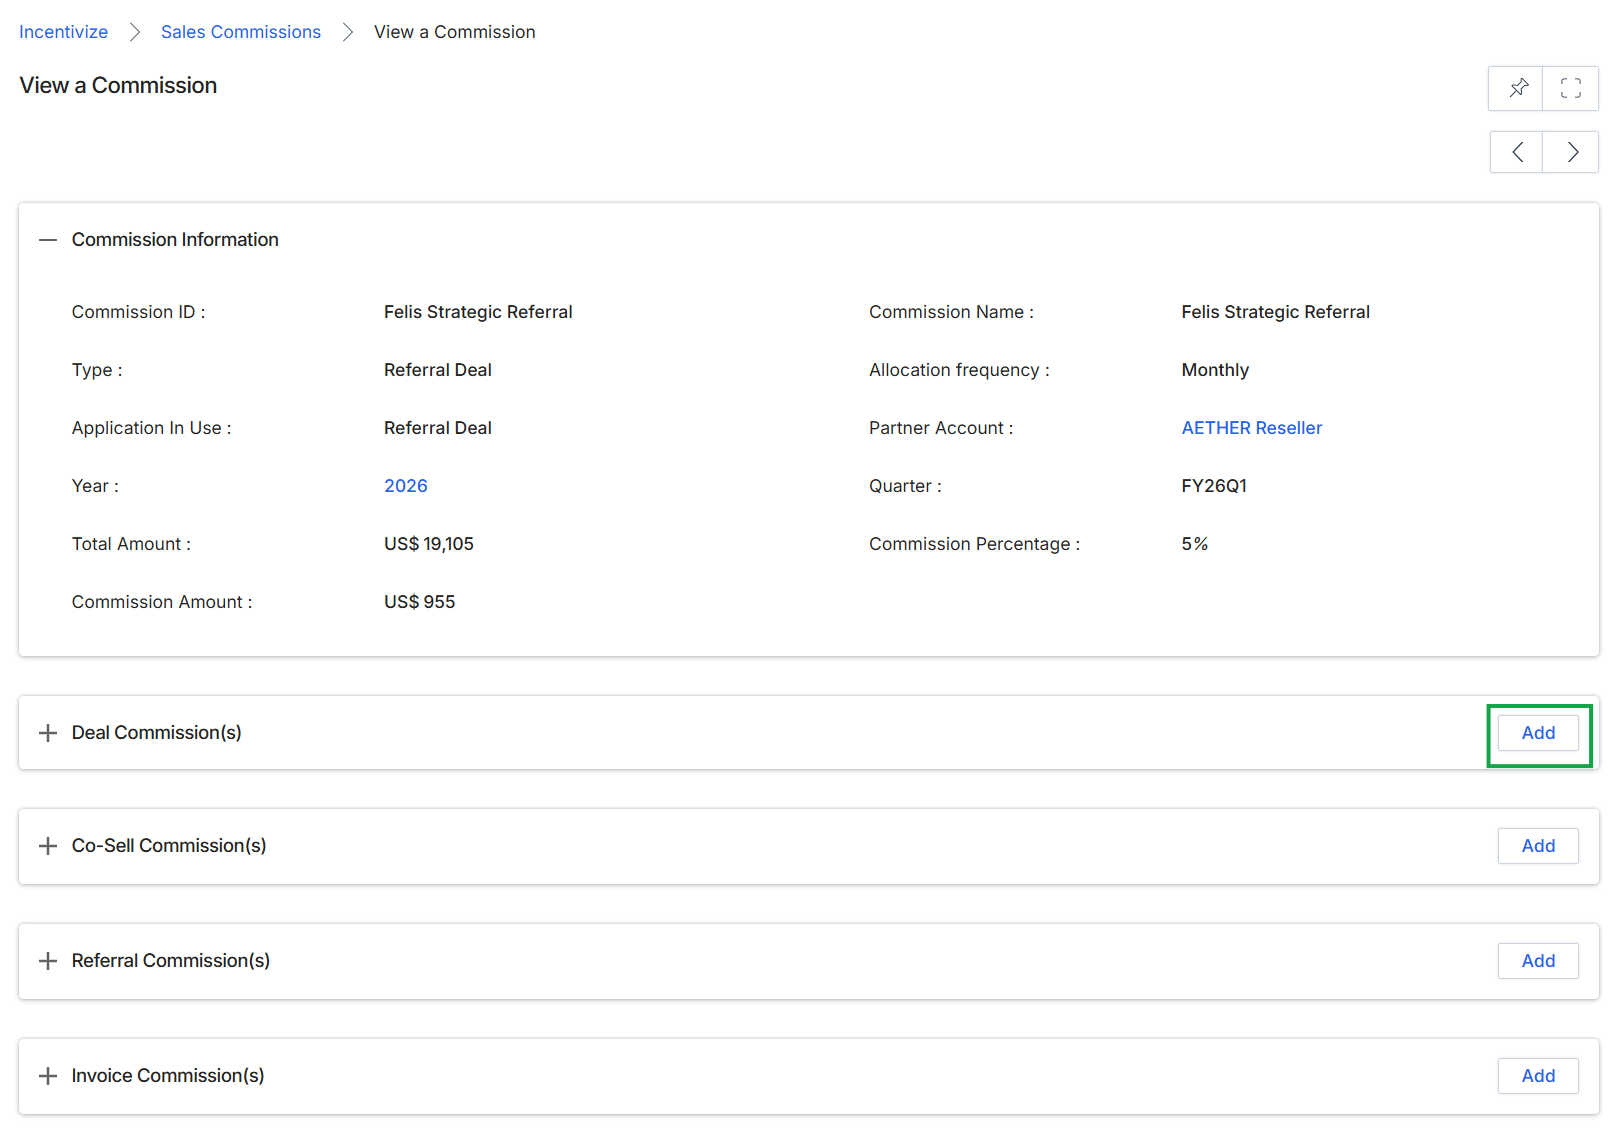Select the Commission ID value Felis Strategic Referral
This screenshot has width=1617, height=1144.
click(478, 312)
